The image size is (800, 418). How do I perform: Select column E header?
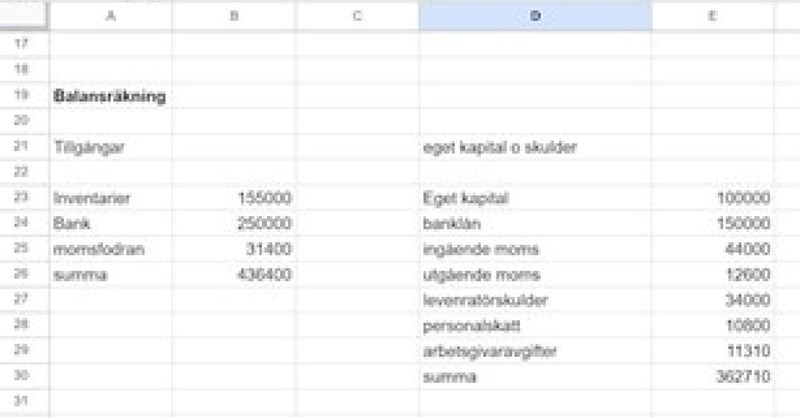(x=712, y=16)
